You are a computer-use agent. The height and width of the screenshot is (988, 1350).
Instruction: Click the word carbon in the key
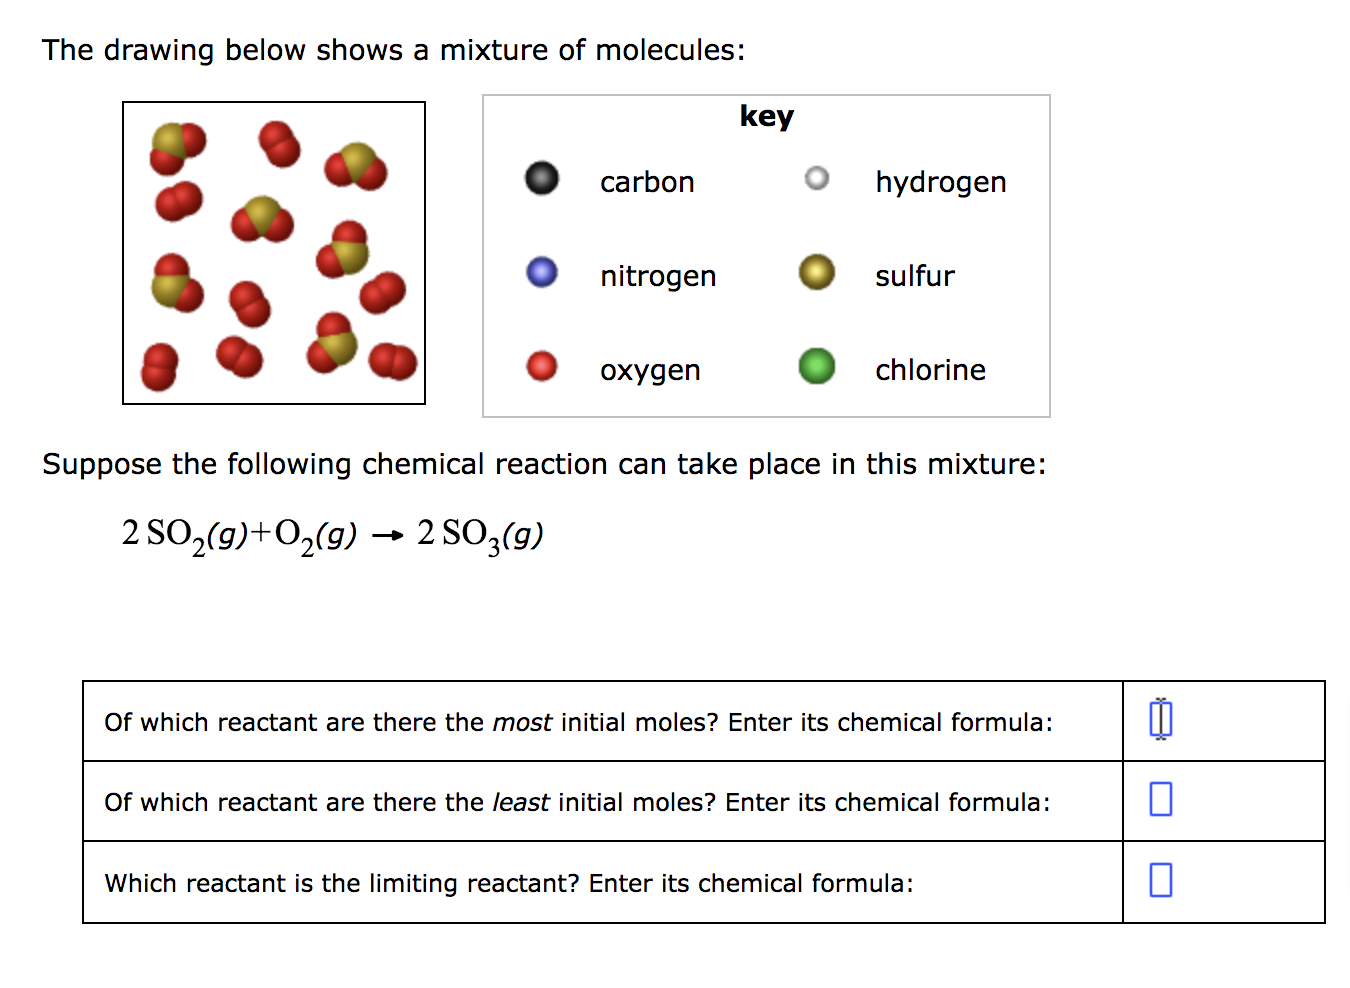click(646, 181)
